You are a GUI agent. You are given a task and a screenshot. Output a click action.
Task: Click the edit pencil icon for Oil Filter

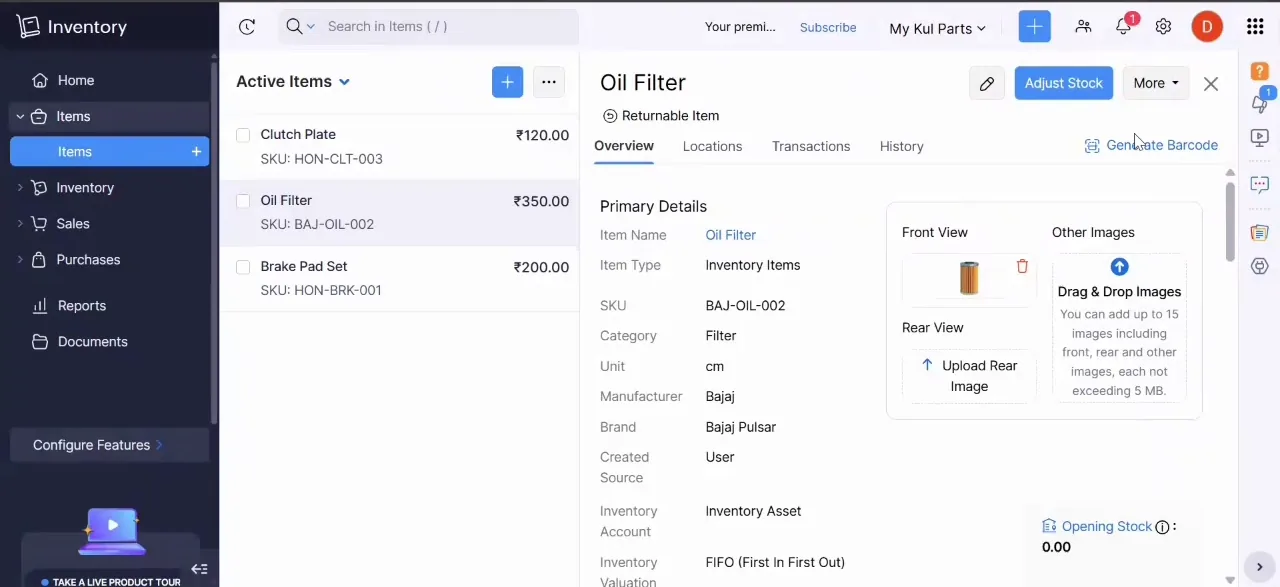tap(987, 83)
